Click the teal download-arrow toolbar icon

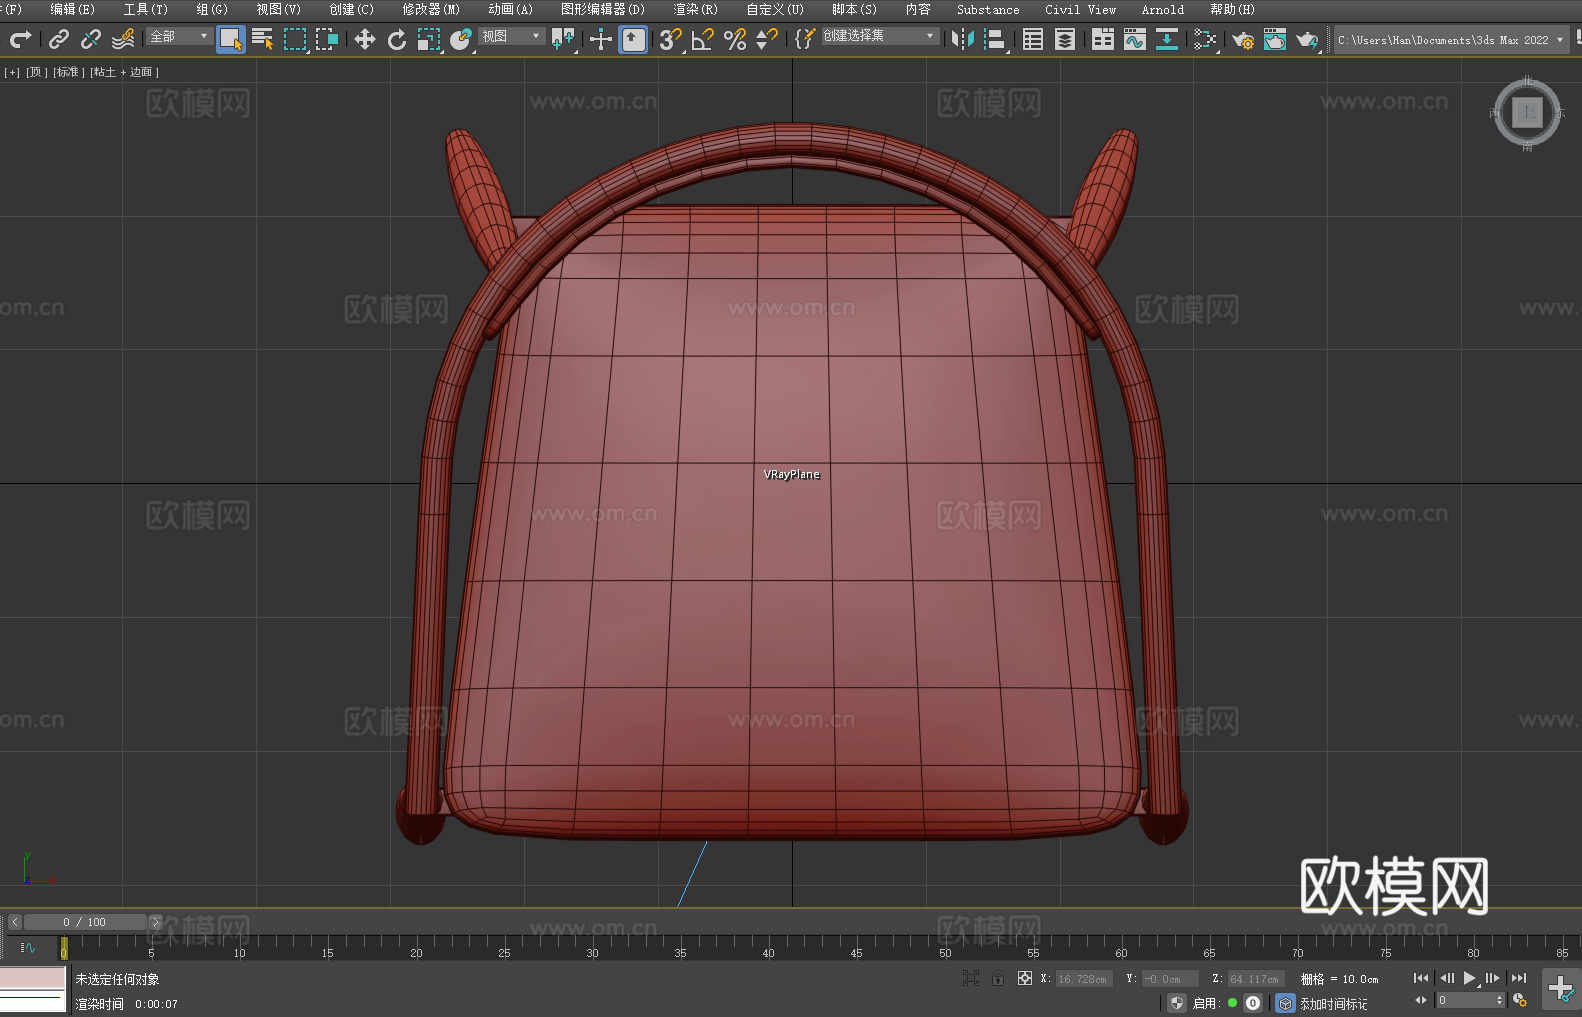click(x=1167, y=39)
